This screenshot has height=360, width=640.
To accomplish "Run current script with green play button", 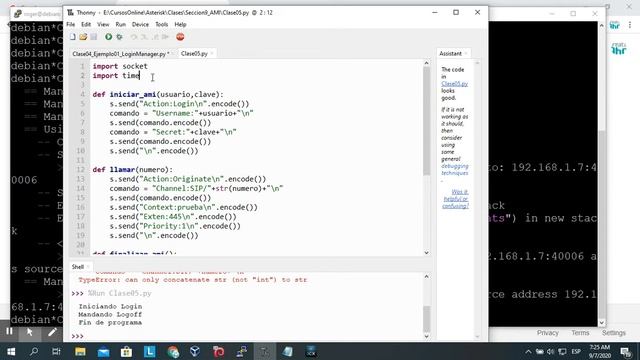I will (109, 37).
